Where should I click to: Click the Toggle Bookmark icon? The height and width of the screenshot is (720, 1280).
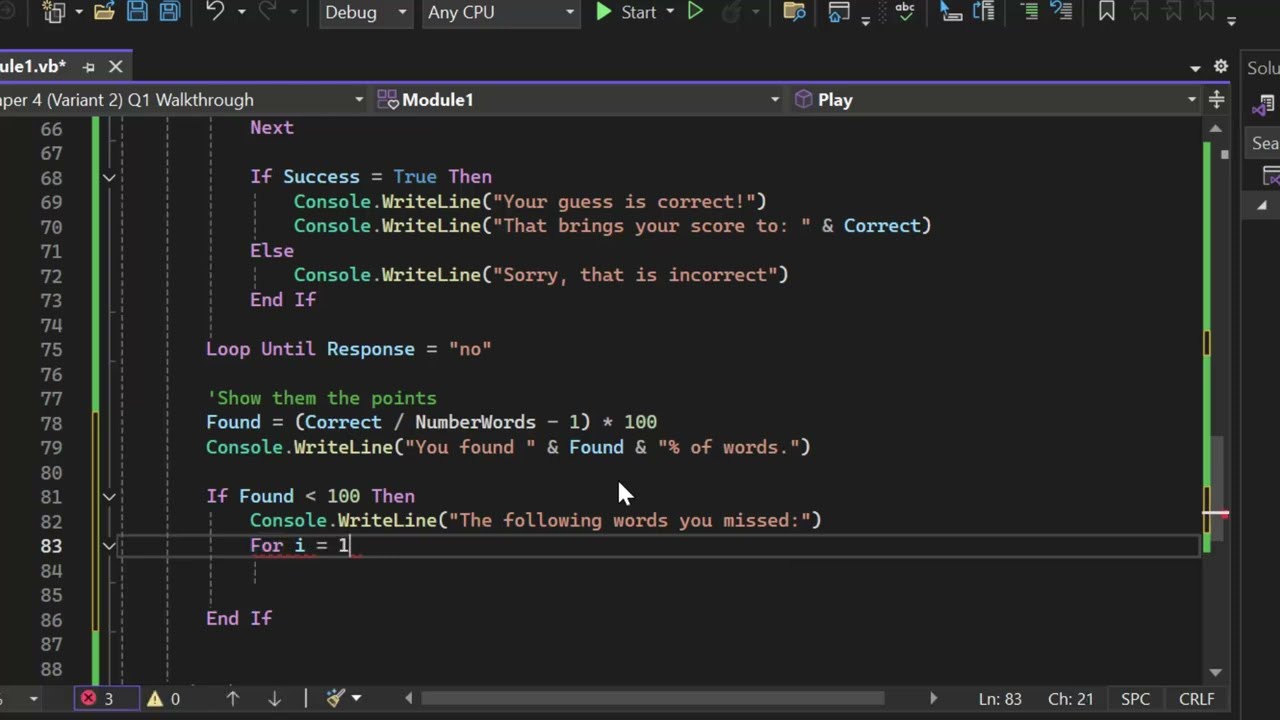[1106, 12]
